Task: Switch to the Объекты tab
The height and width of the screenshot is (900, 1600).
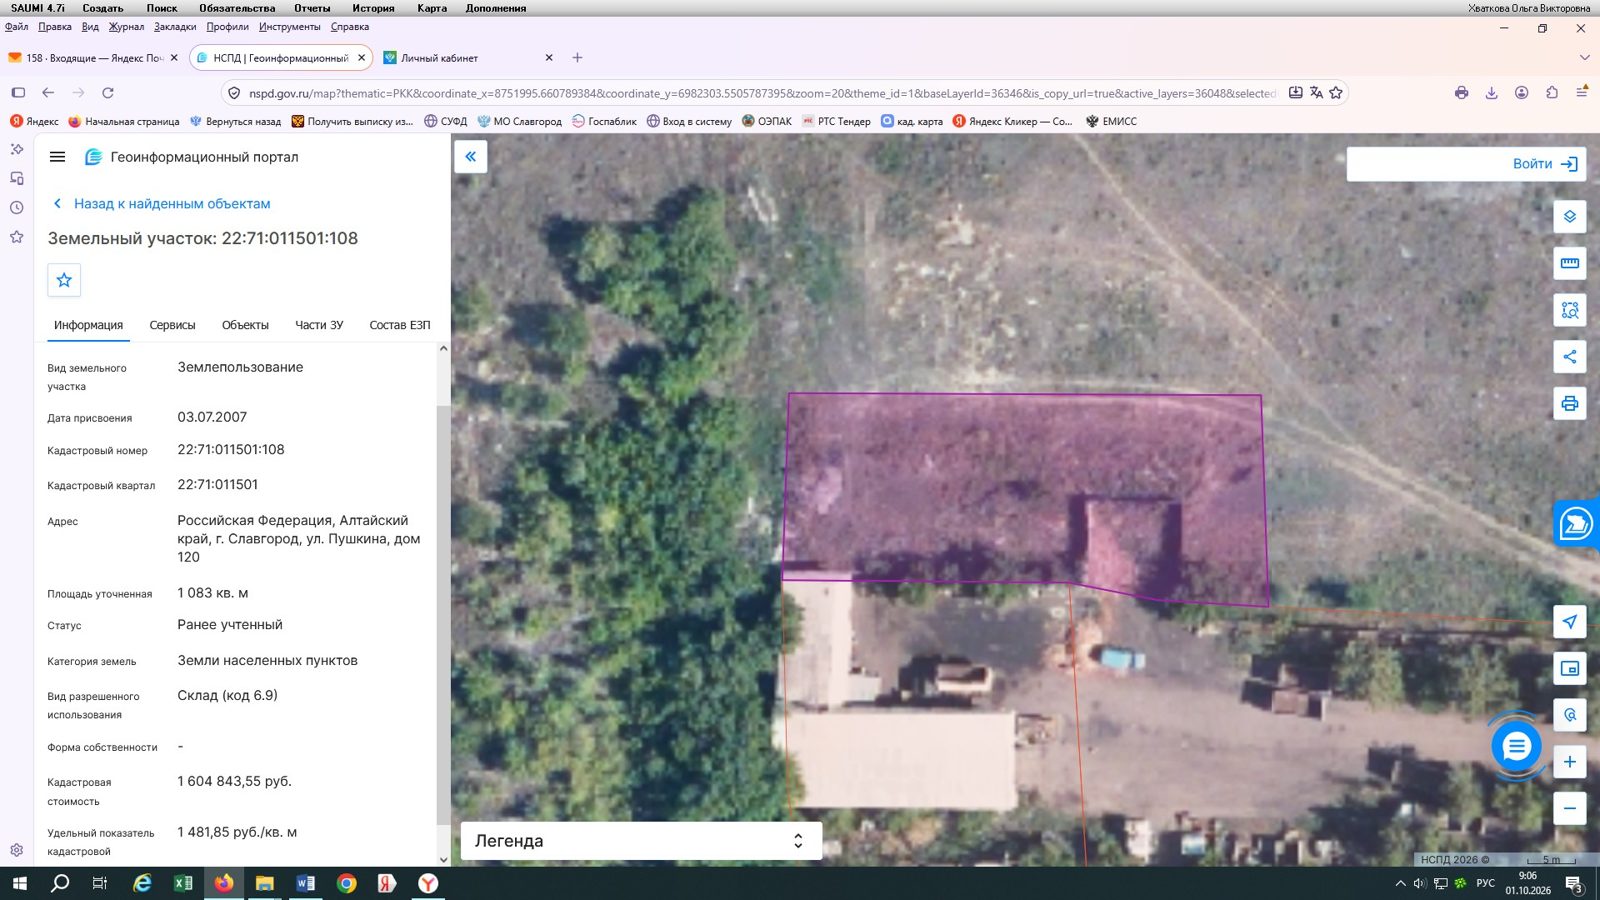Action: click(245, 325)
